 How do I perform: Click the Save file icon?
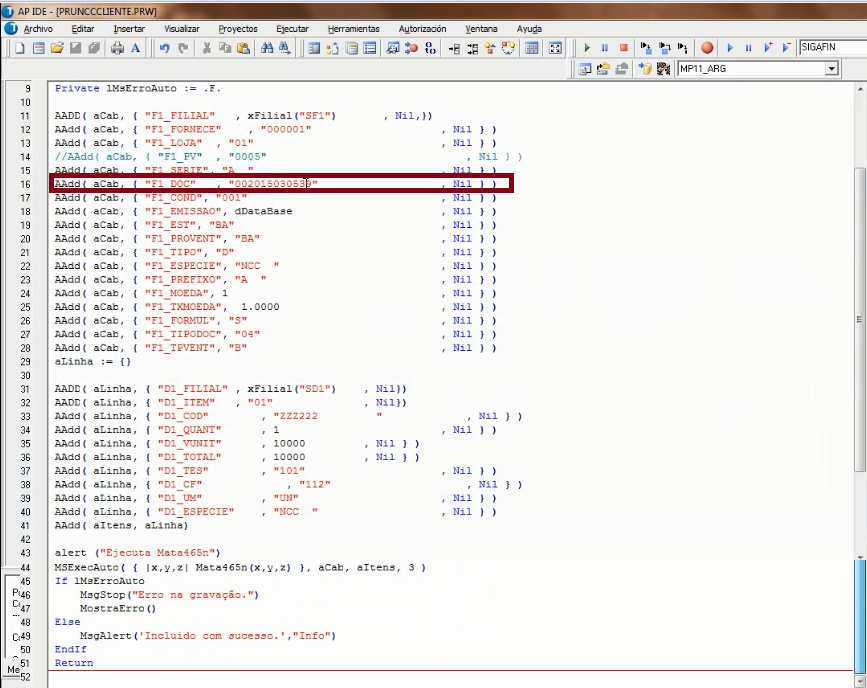[75, 48]
